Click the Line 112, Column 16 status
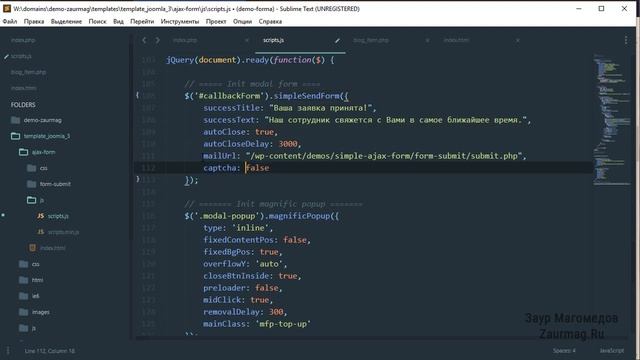 point(50,351)
